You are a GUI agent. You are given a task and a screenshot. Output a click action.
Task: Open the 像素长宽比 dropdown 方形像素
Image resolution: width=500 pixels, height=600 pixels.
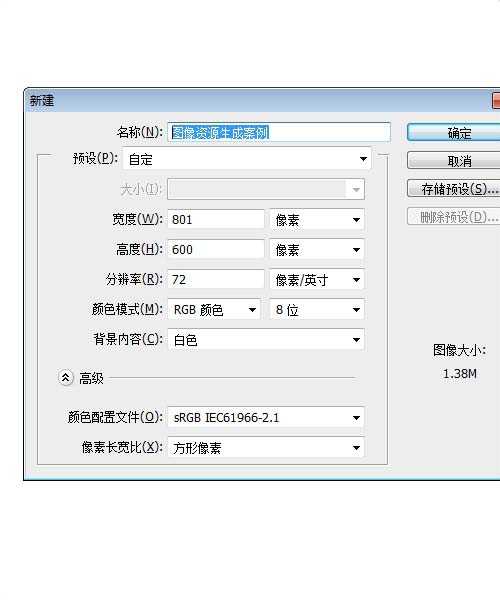pos(266,447)
